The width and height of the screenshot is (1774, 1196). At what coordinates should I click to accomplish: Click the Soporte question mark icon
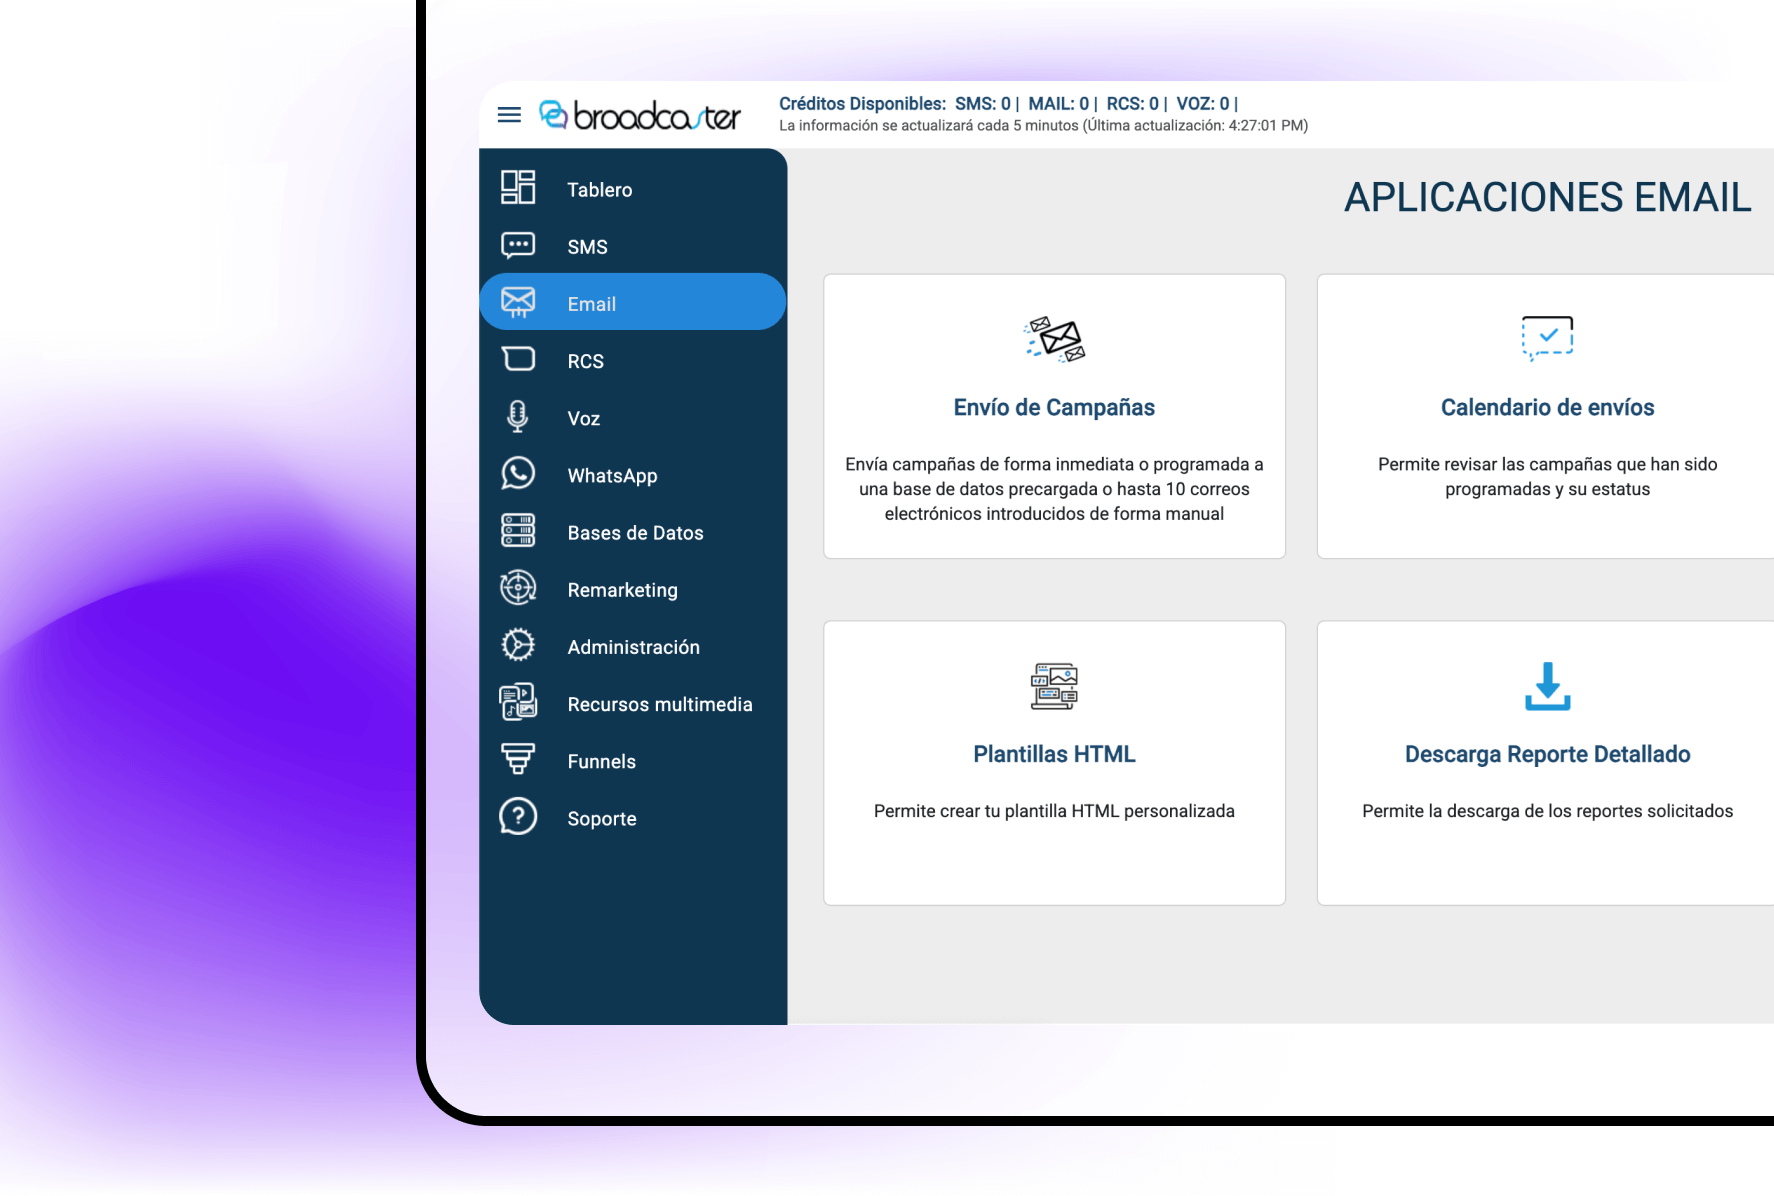pyautogui.click(x=518, y=817)
